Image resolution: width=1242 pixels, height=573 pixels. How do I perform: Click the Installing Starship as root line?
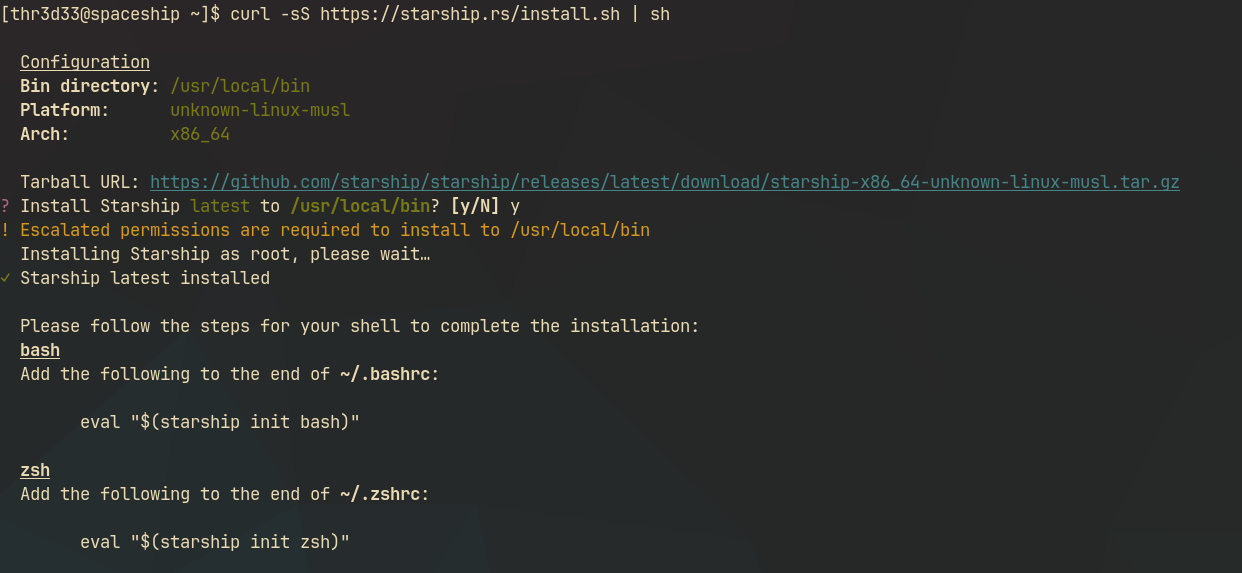click(x=225, y=254)
